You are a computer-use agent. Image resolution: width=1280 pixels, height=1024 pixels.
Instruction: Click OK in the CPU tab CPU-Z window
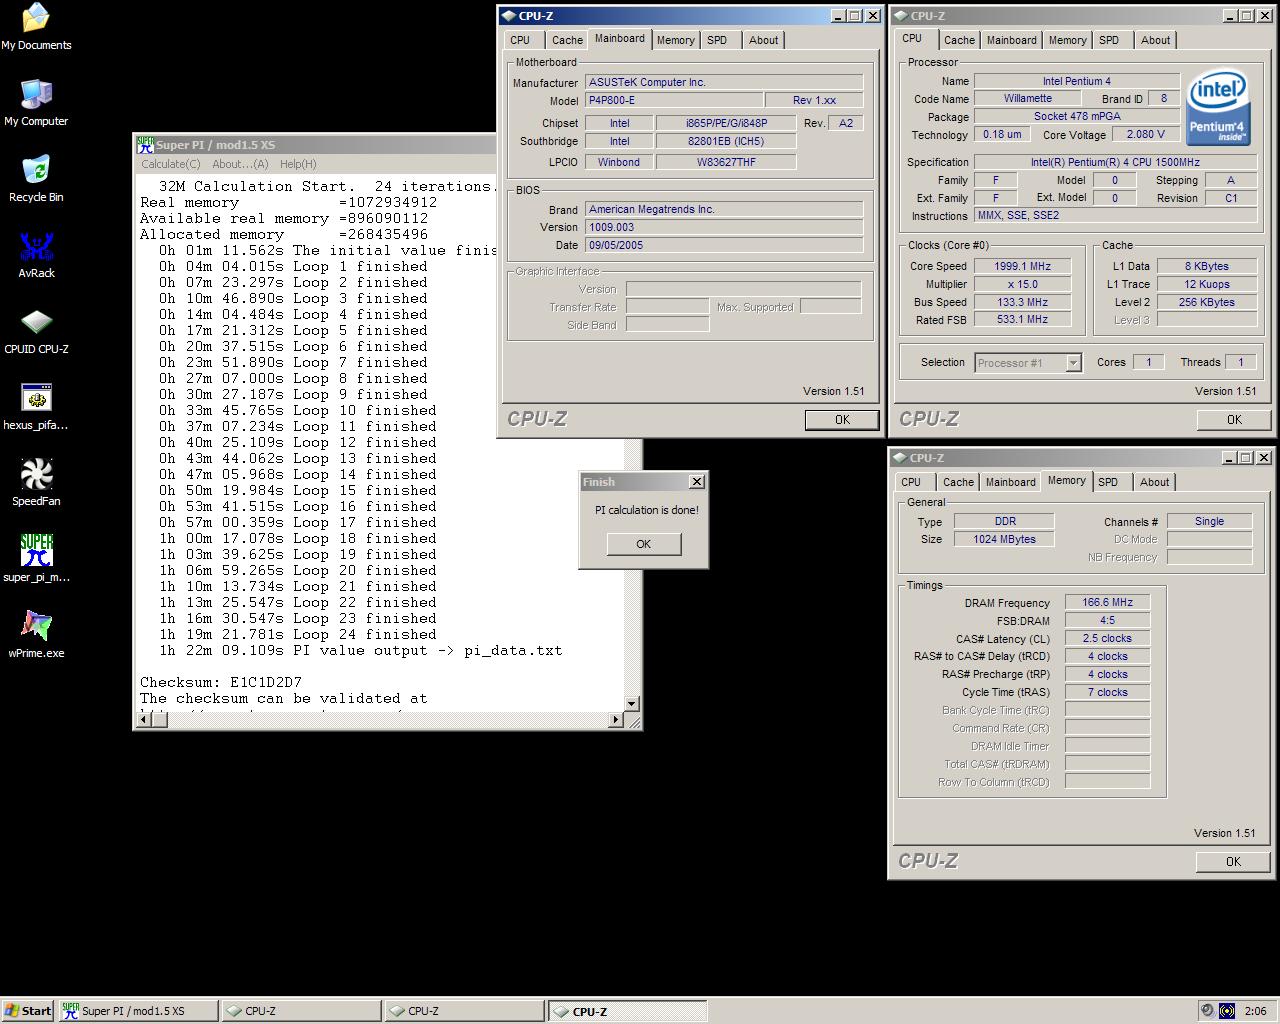click(x=1234, y=420)
